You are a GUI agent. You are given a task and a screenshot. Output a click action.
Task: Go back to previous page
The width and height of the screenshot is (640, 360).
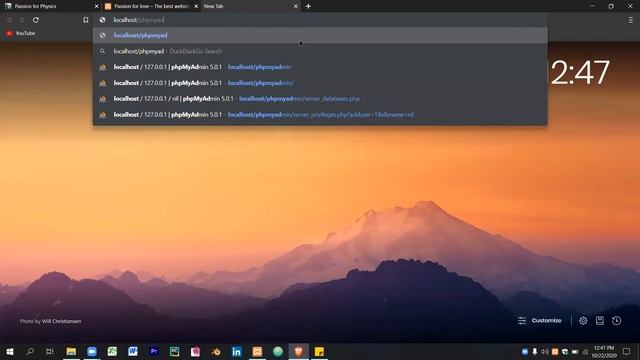point(9,20)
